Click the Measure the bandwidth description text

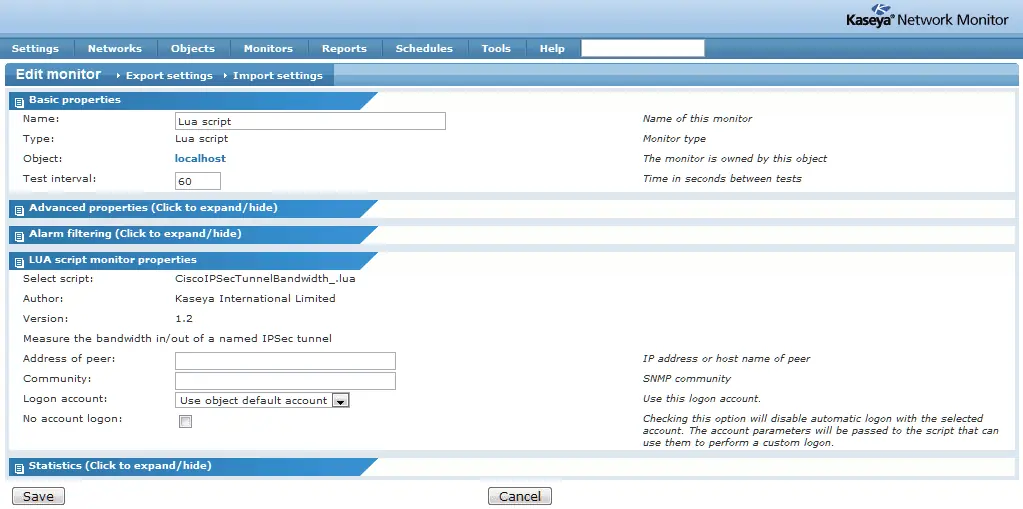(x=177, y=339)
